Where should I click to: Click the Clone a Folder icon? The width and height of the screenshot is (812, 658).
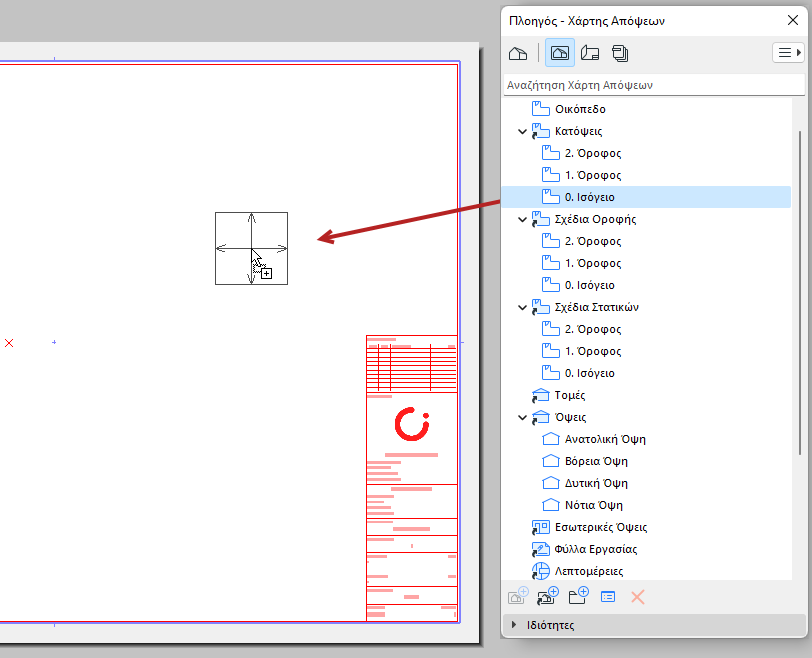pyautogui.click(x=548, y=596)
